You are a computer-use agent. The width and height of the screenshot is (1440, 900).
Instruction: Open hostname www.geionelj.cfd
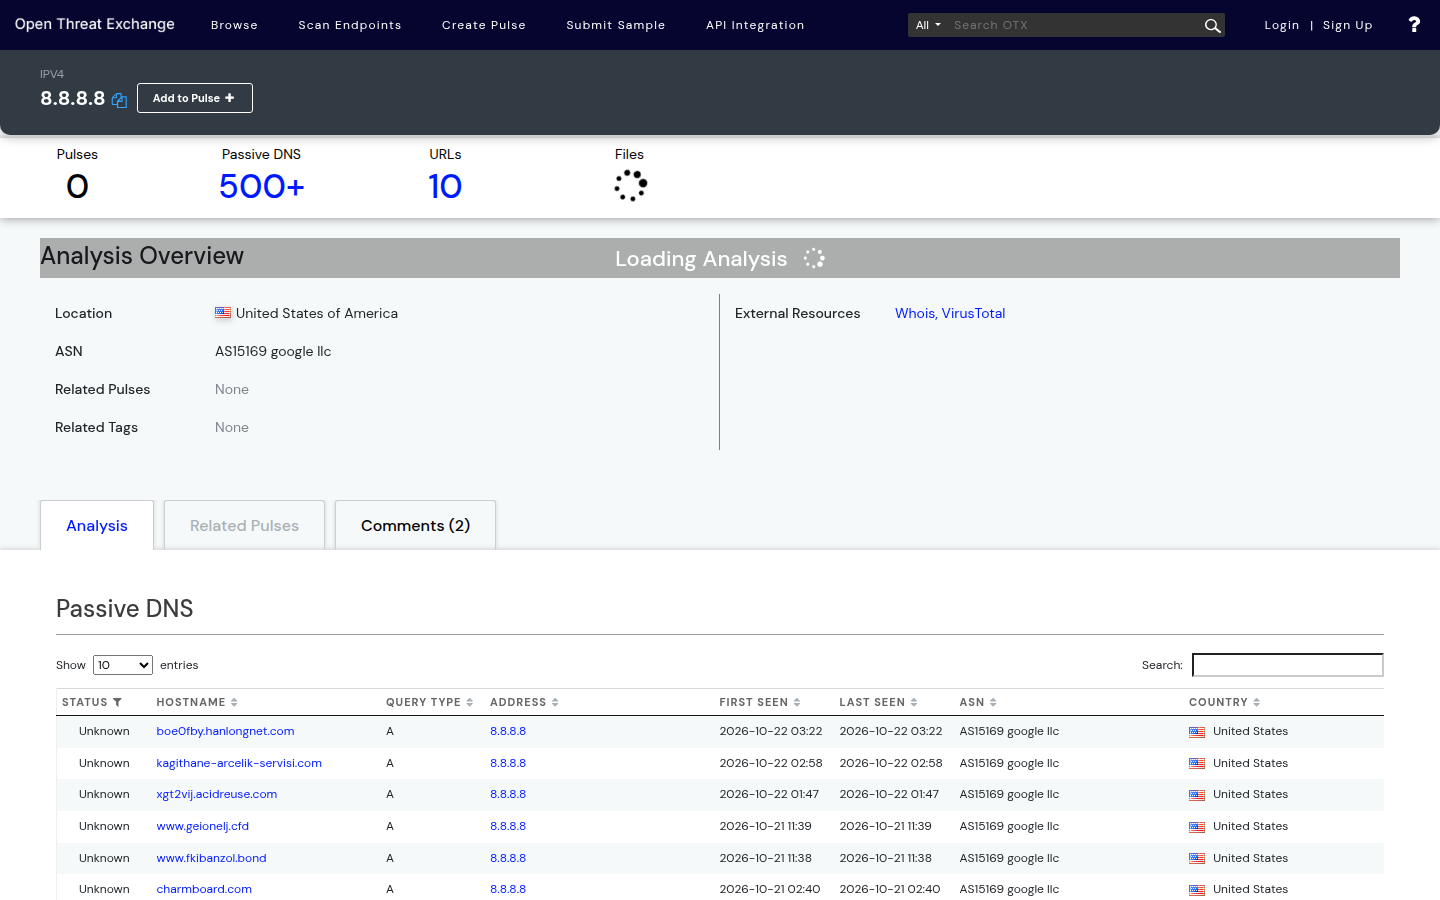point(203,826)
